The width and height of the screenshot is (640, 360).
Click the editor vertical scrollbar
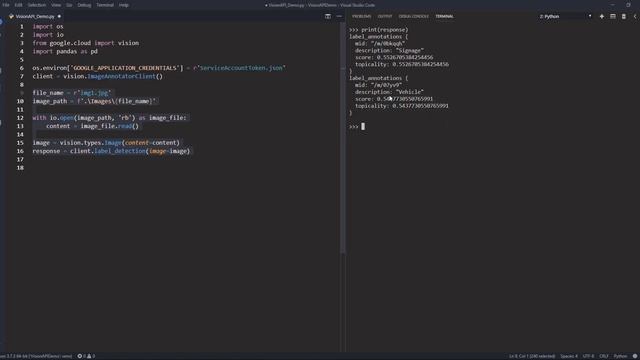tap(342, 138)
